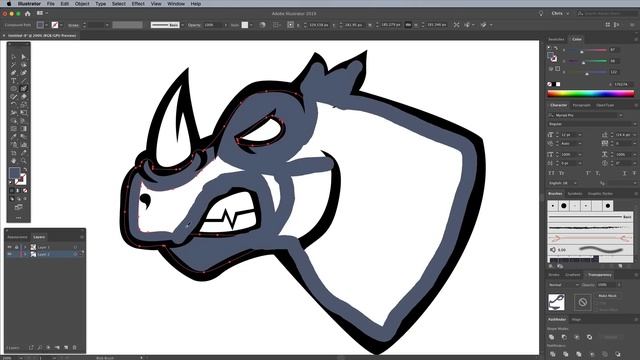
Task: Open blend mode Normal dropdown
Action: pyautogui.click(x=564, y=285)
